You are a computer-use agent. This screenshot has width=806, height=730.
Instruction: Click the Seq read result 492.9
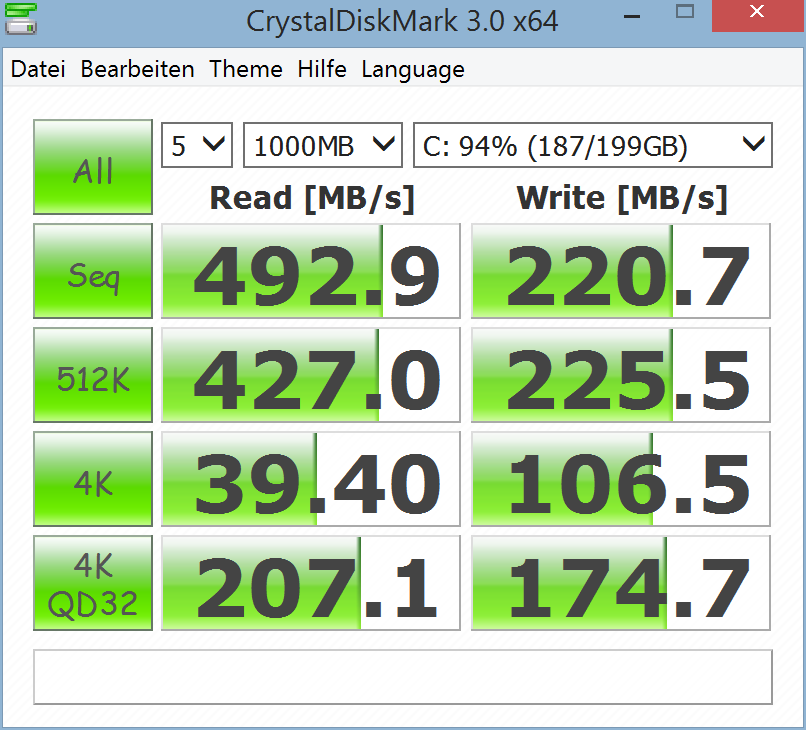(x=310, y=271)
